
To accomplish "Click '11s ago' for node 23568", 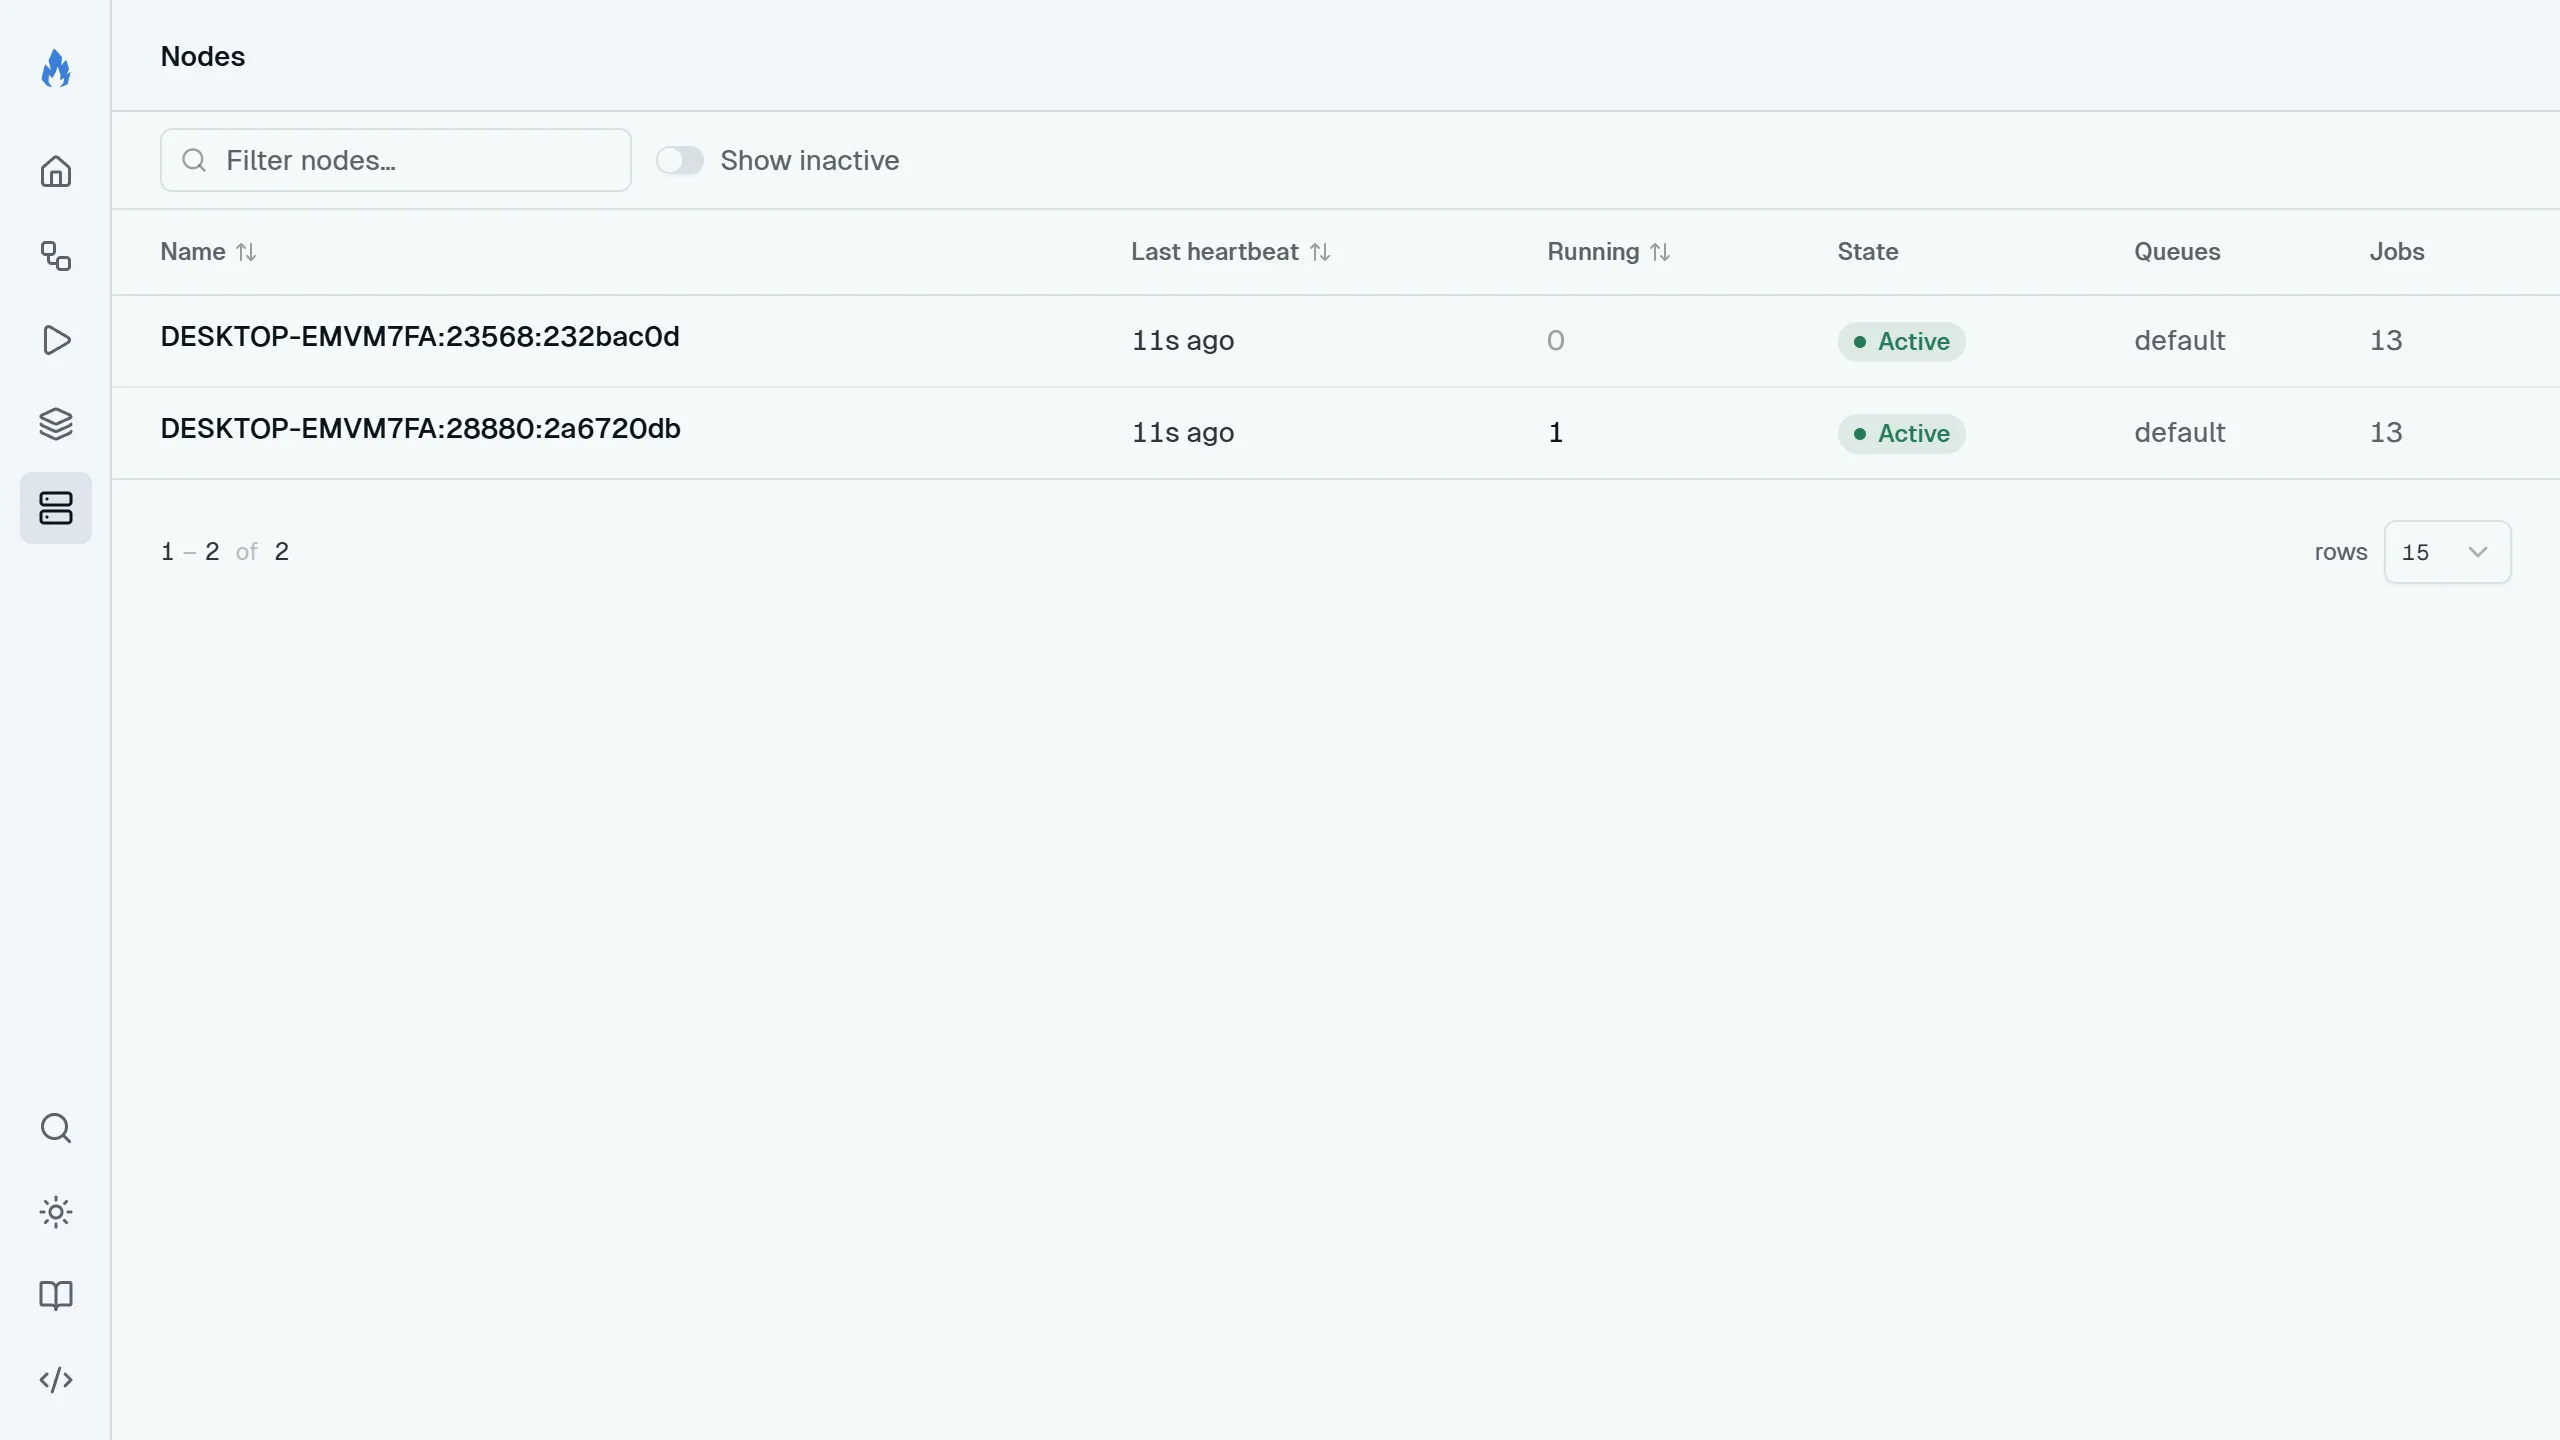I will tap(1183, 341).
